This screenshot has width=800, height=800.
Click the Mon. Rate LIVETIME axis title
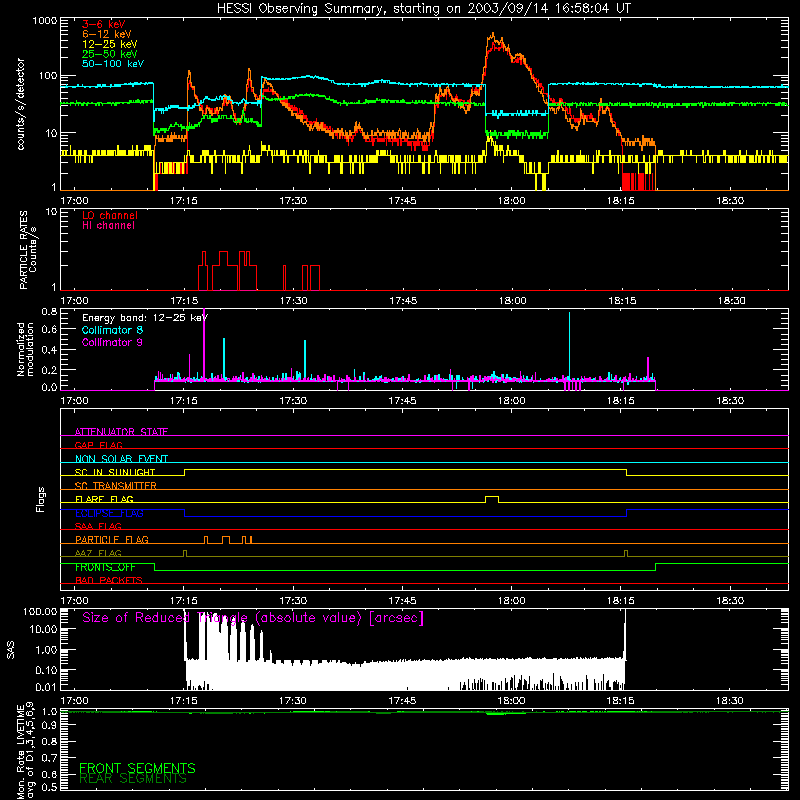(26, 752)
